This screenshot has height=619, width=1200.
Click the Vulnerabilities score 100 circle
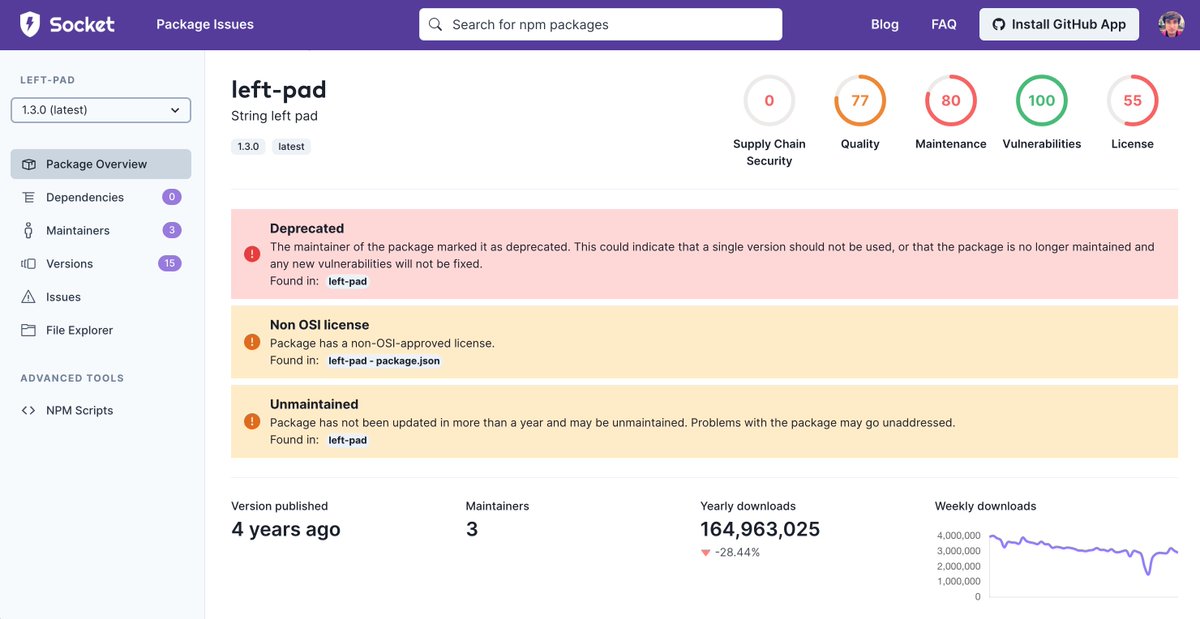(x=1042, y=100)
